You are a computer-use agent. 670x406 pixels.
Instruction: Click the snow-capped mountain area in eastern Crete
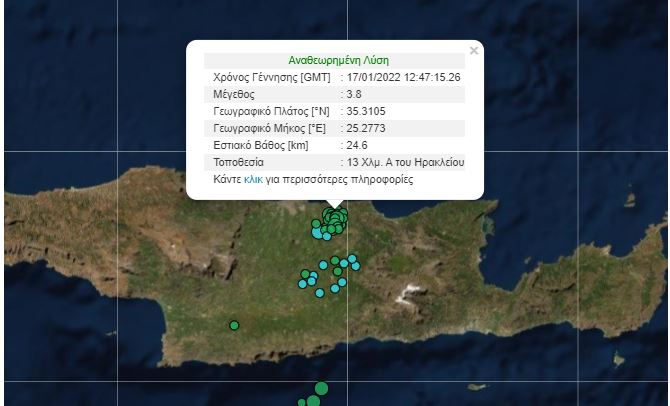pyautogui.click(x=410, y=294)
